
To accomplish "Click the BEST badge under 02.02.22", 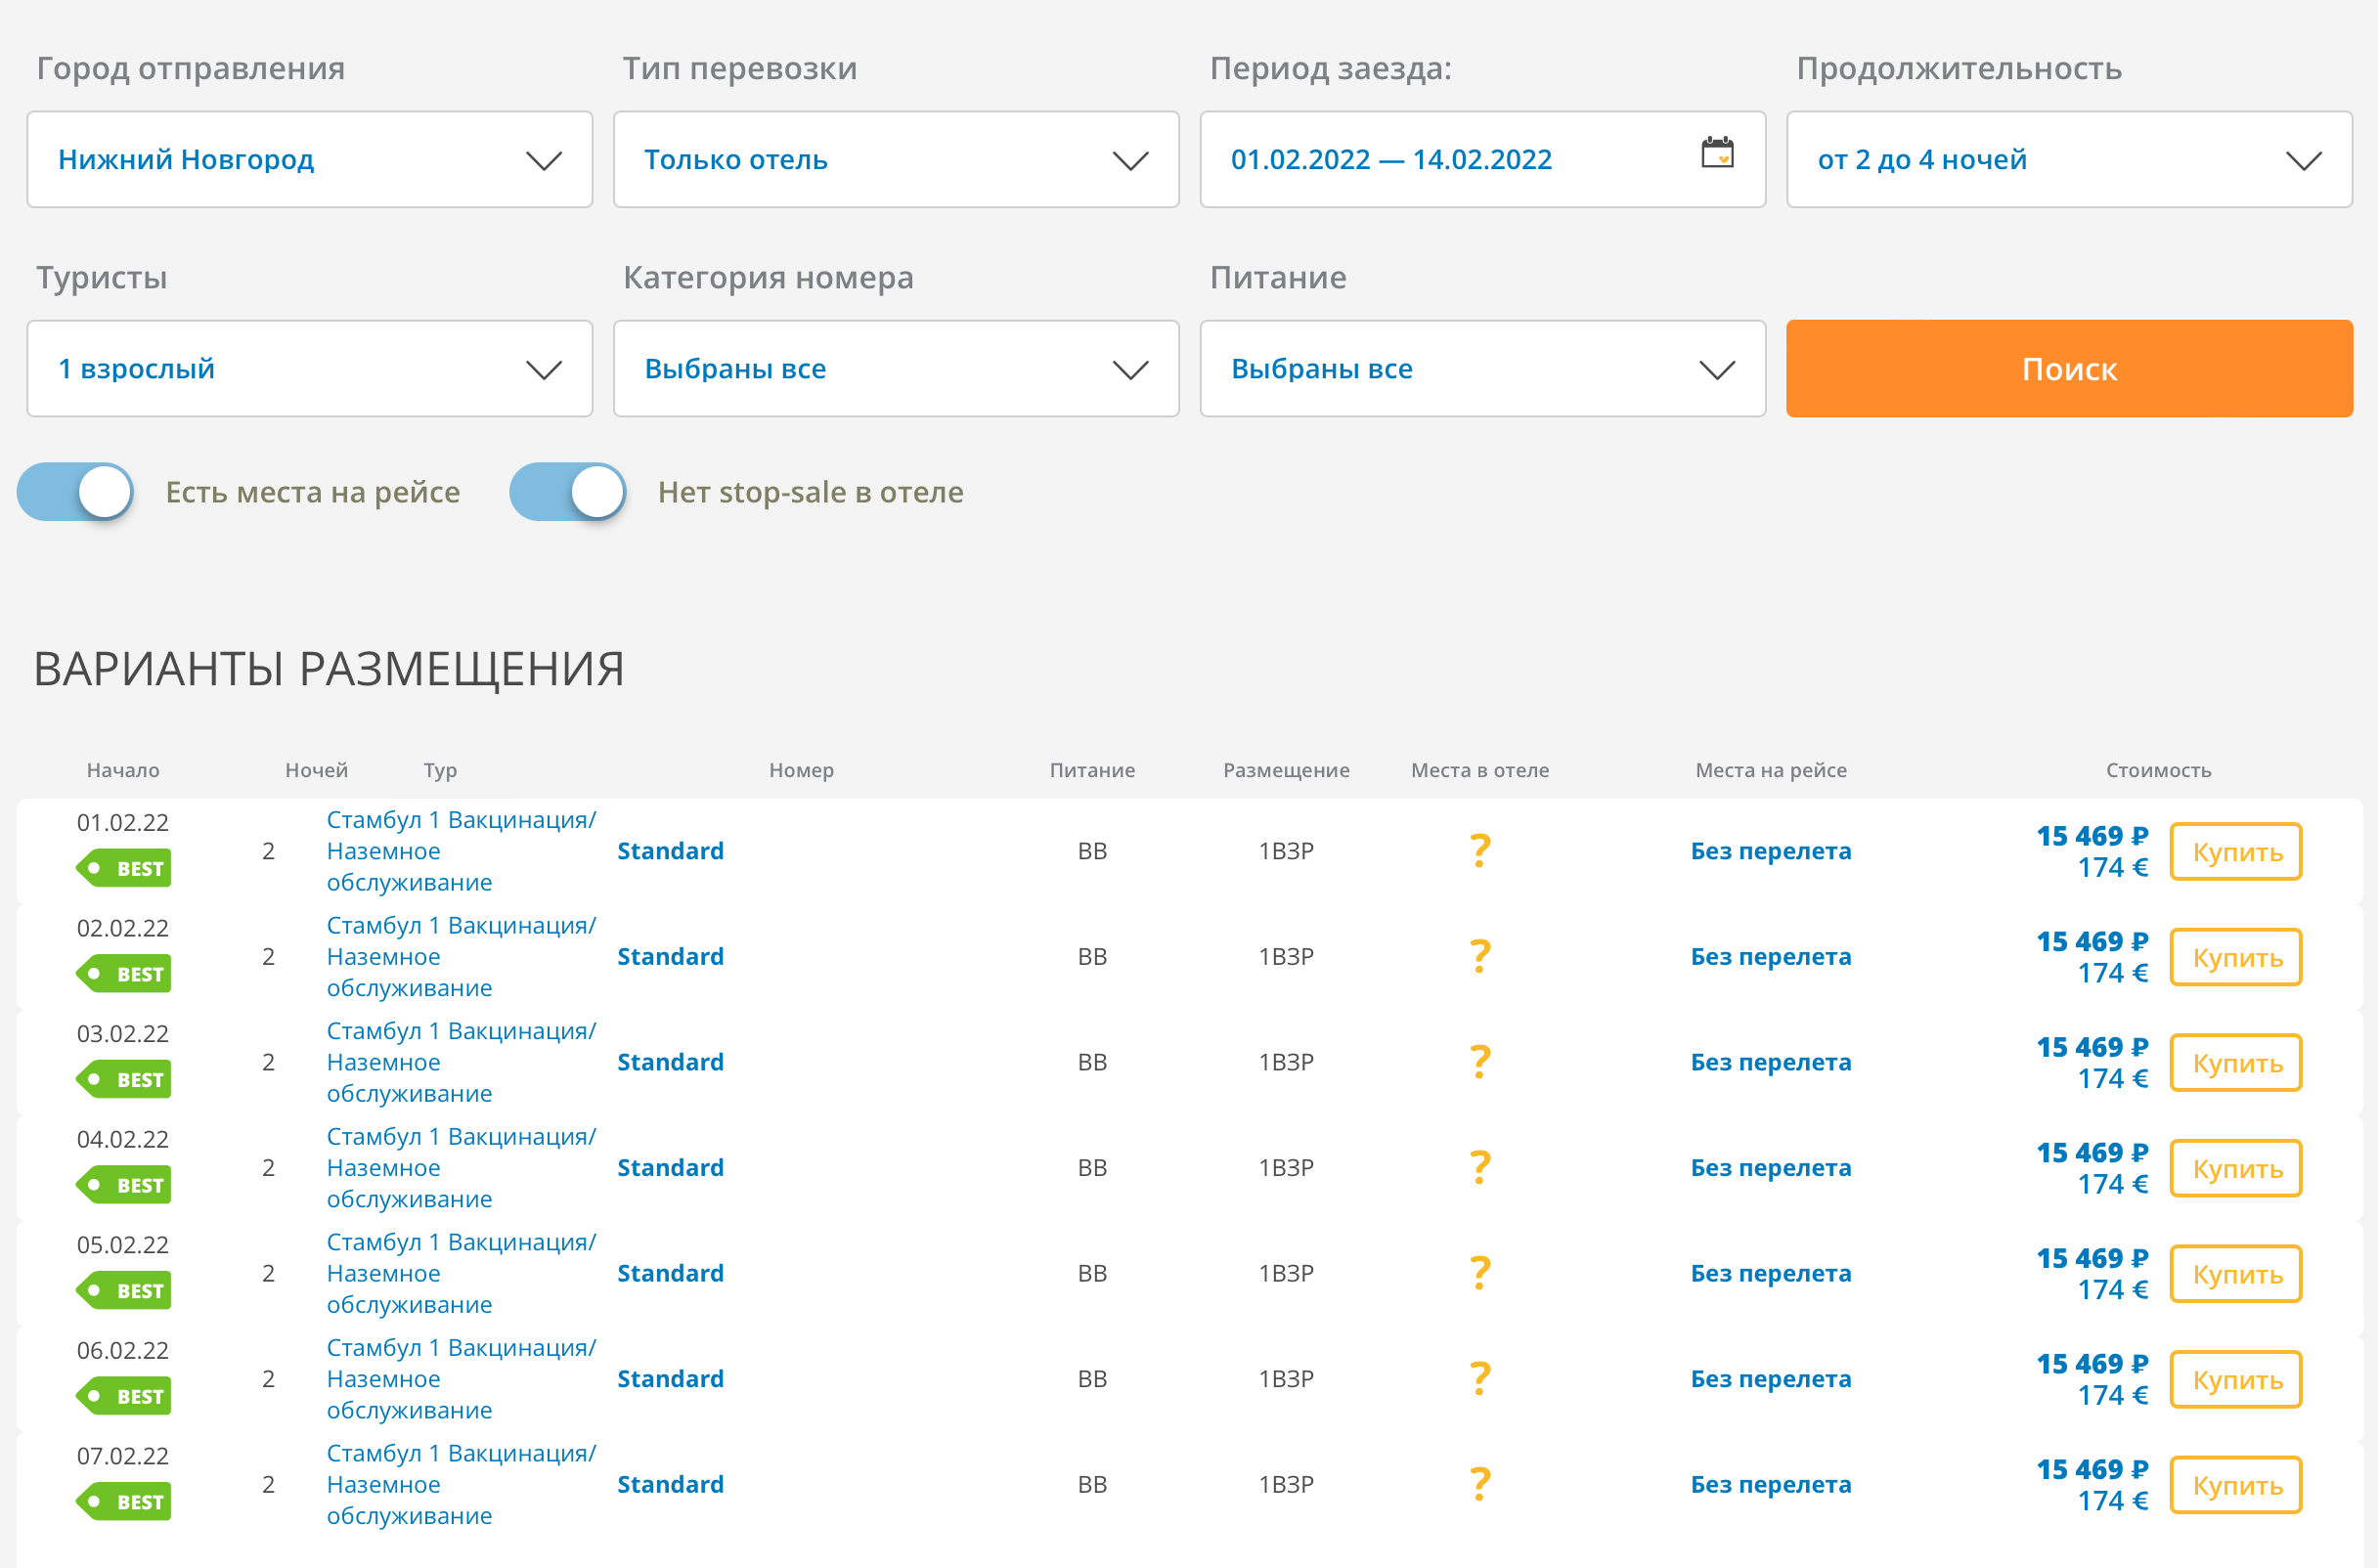I will point(123,974).
